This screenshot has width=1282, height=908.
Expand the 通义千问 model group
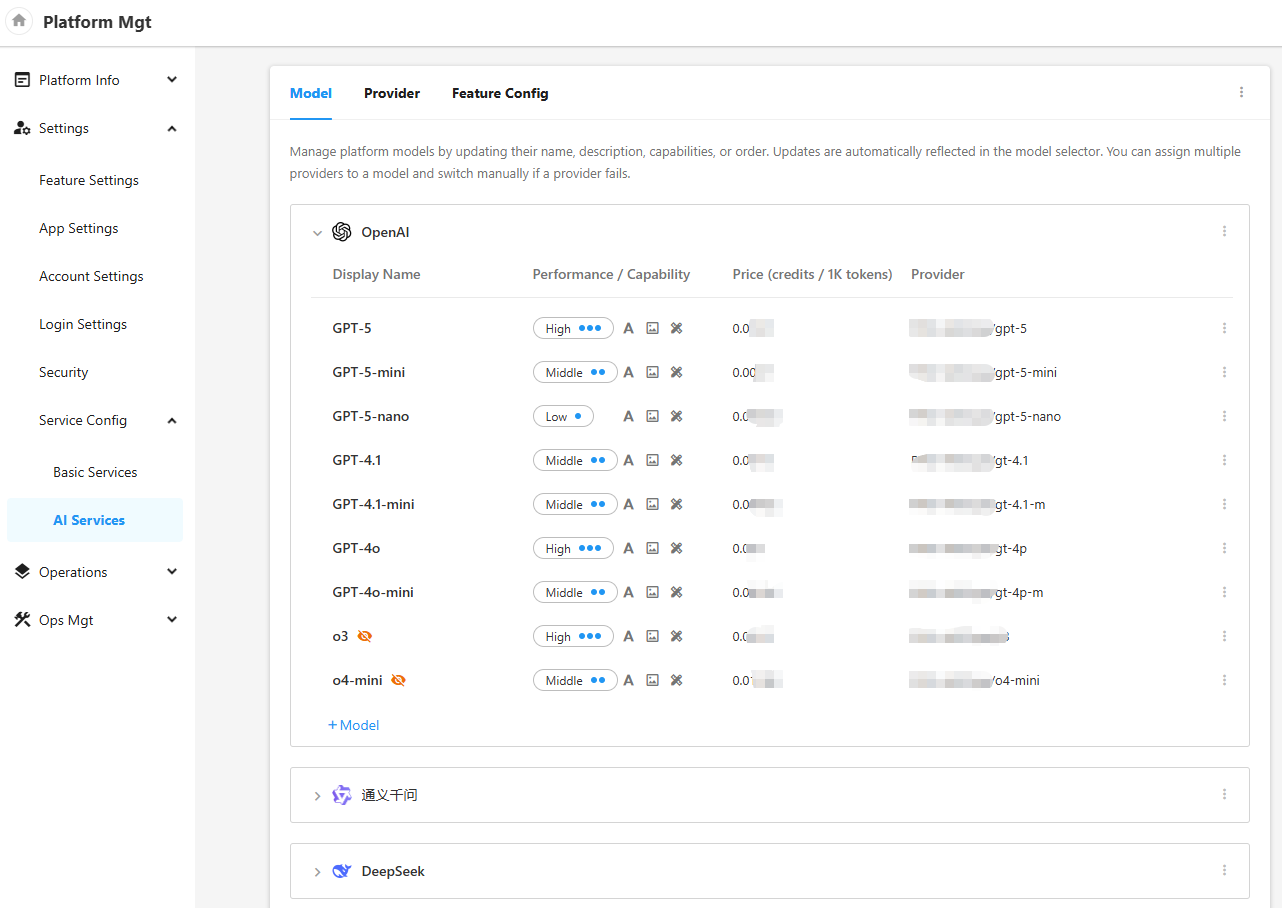click(x=317, y=796)
